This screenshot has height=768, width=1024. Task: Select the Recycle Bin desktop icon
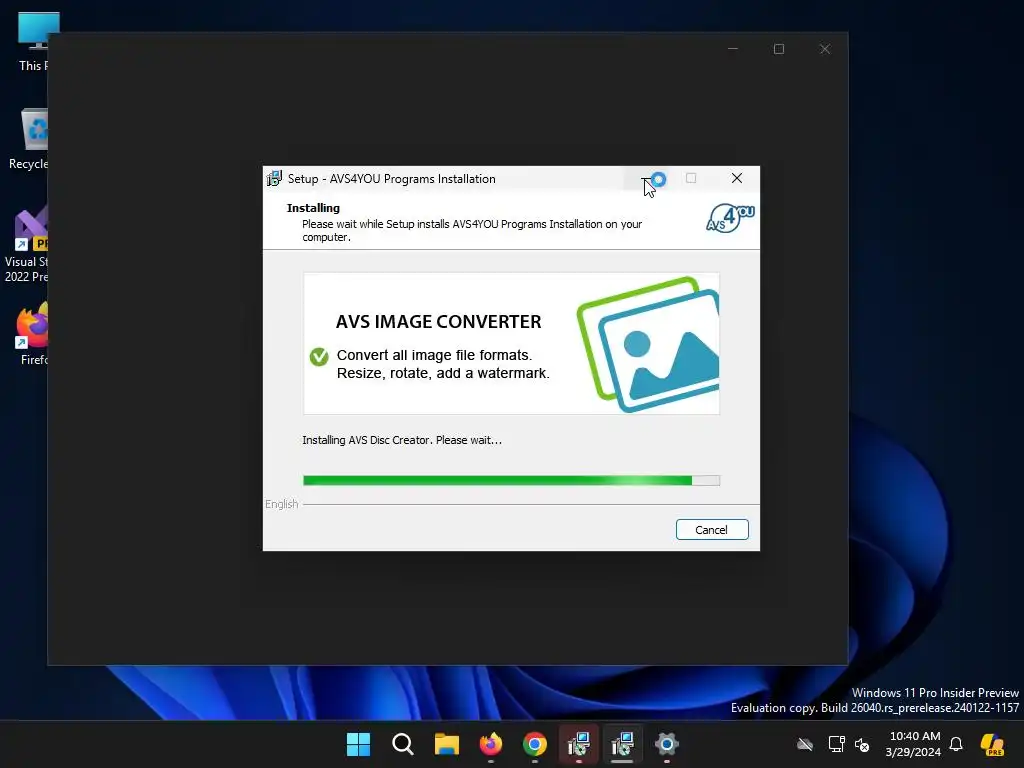pyautogui.click(x=29, y=139)
